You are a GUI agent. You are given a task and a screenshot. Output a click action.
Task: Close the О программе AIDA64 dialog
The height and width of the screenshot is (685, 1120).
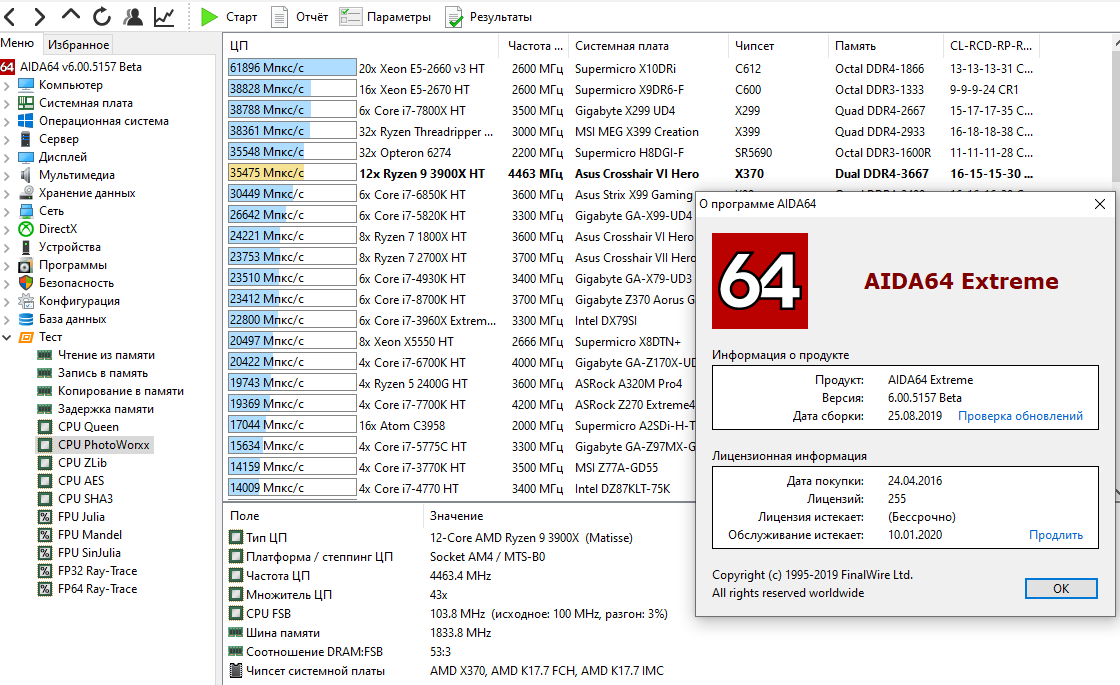[x=1099, y=204]
